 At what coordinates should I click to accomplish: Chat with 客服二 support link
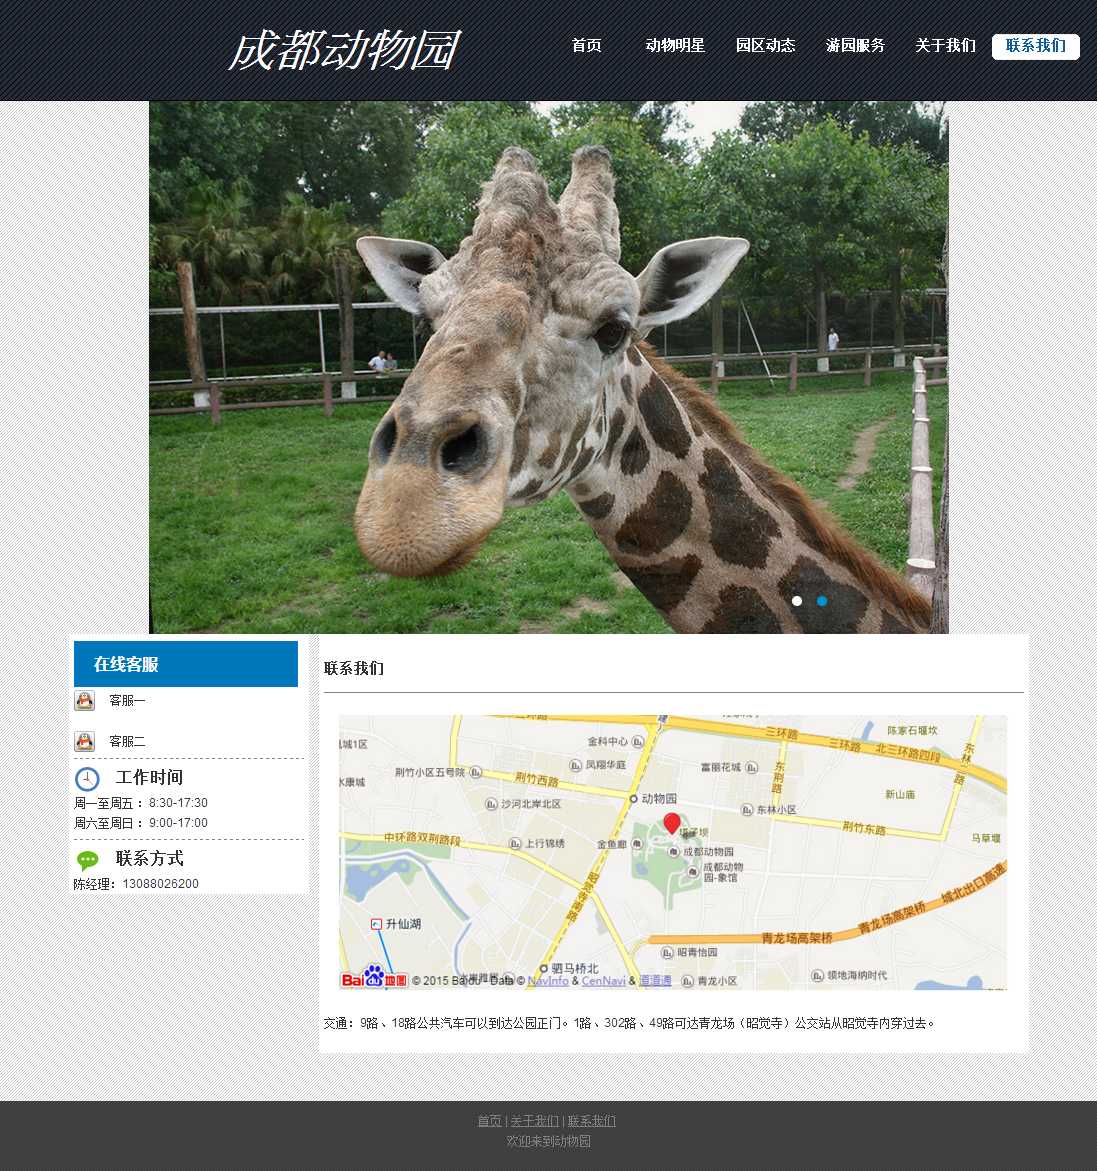tap(127, 742)
